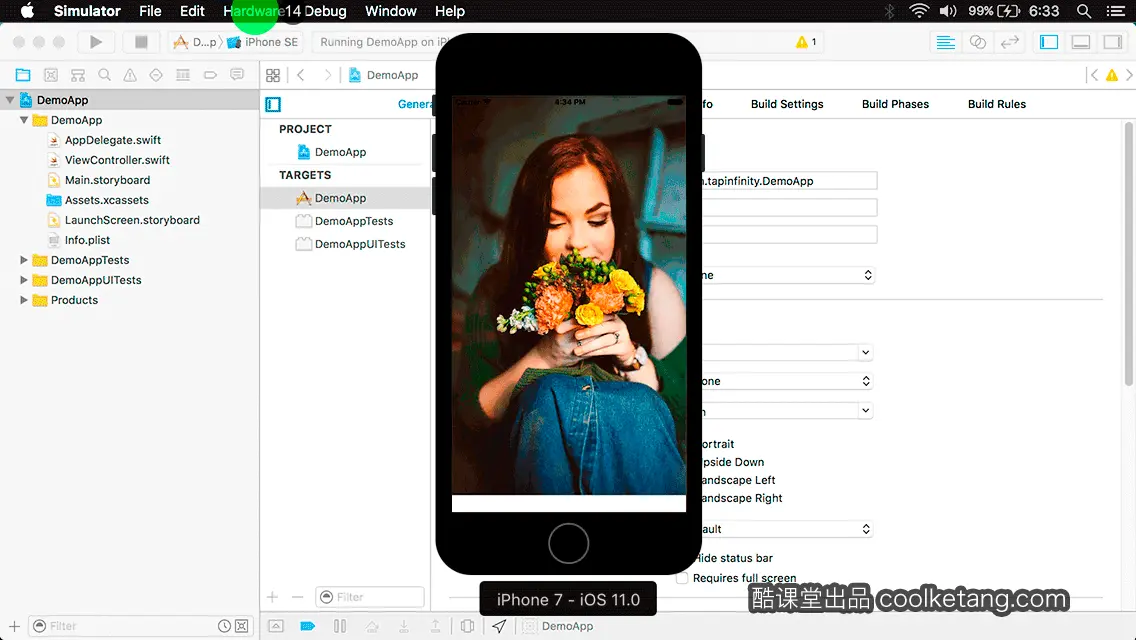Switch to the Build Settings tab

point(787,104)
